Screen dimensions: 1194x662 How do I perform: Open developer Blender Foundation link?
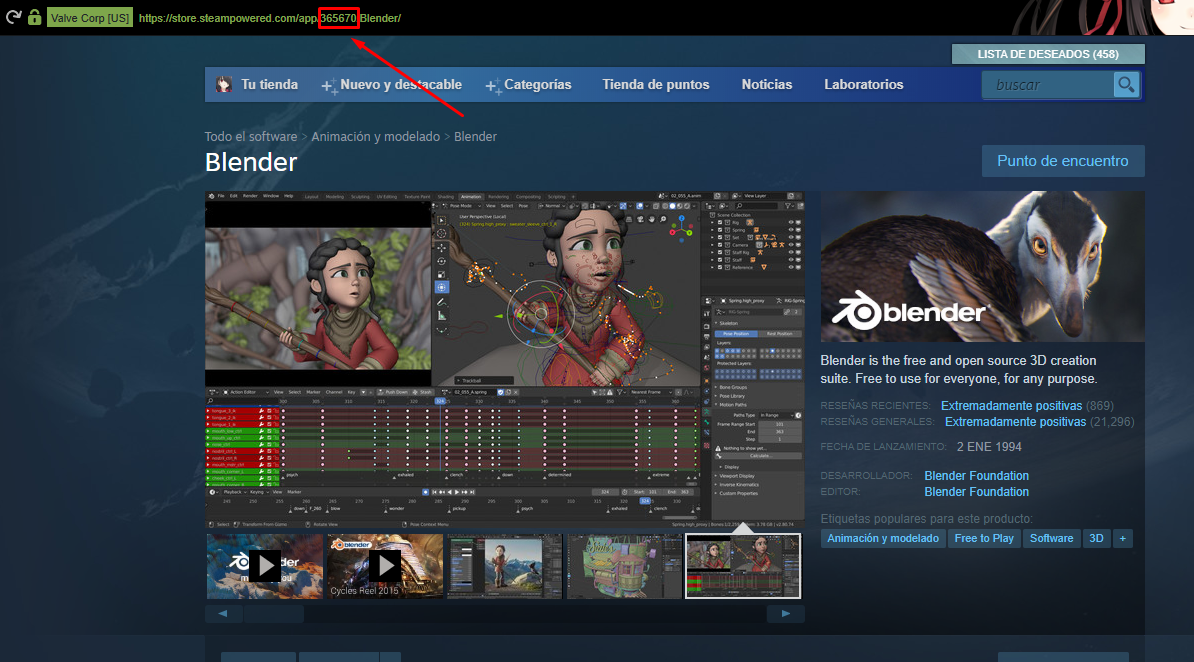click(x=976, y=475)
